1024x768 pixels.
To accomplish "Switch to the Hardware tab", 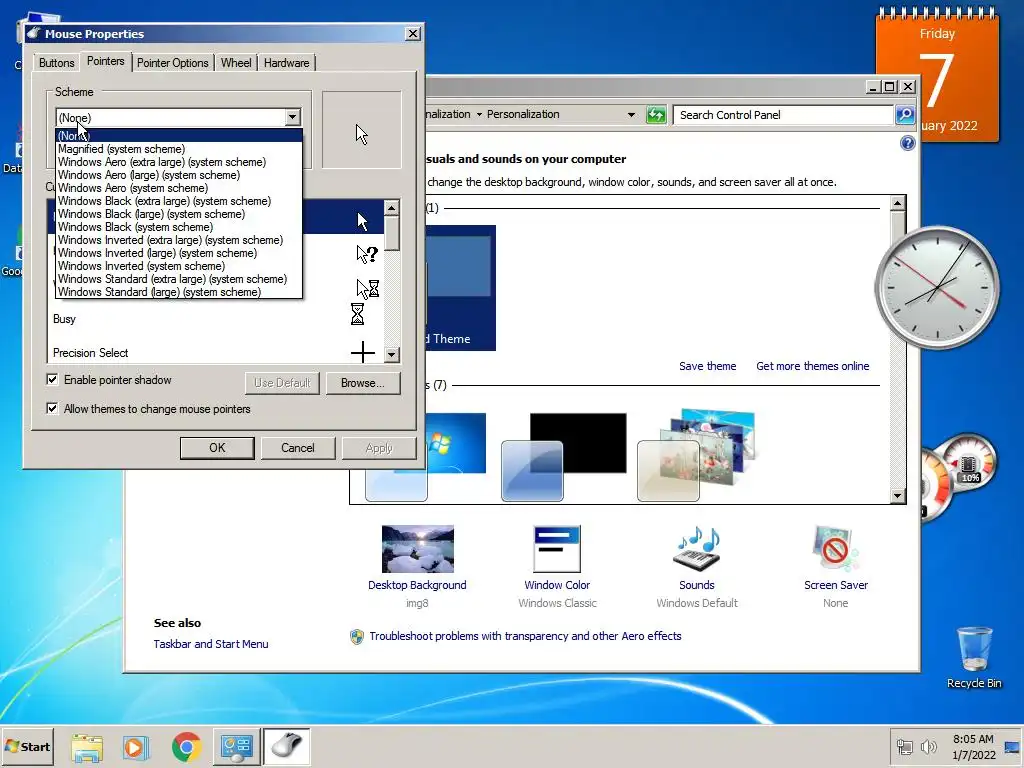I will click(x=287, y=63).
